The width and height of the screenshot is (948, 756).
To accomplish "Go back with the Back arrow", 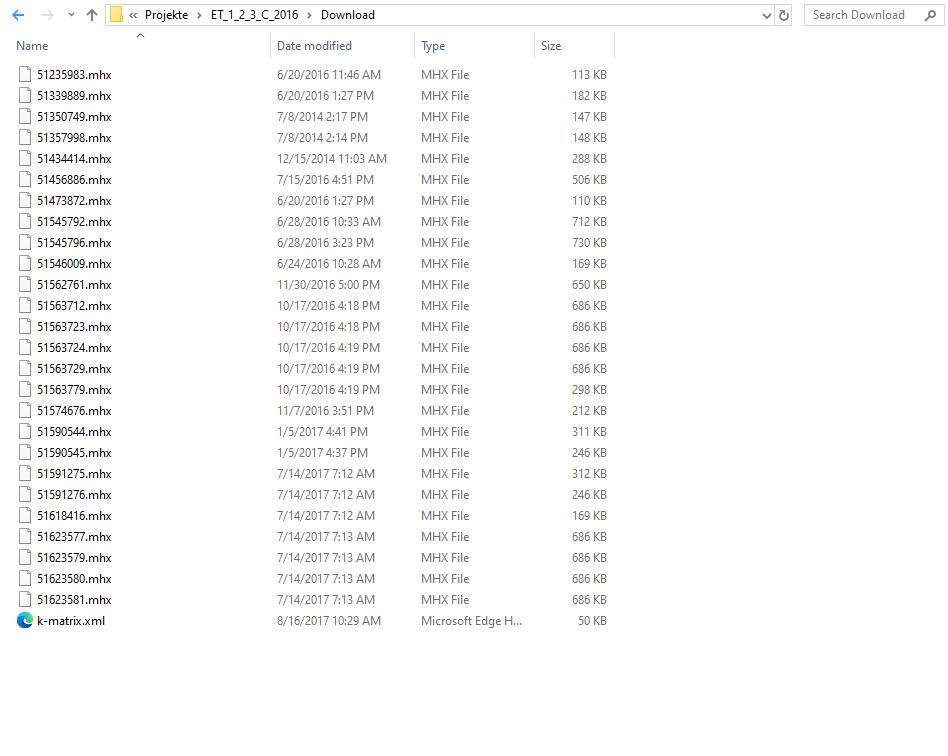I will coord(18,15).
